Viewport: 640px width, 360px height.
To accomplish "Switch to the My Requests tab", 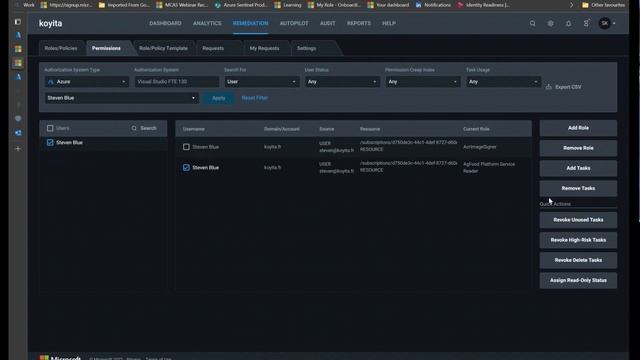I will tap(264, 48).
